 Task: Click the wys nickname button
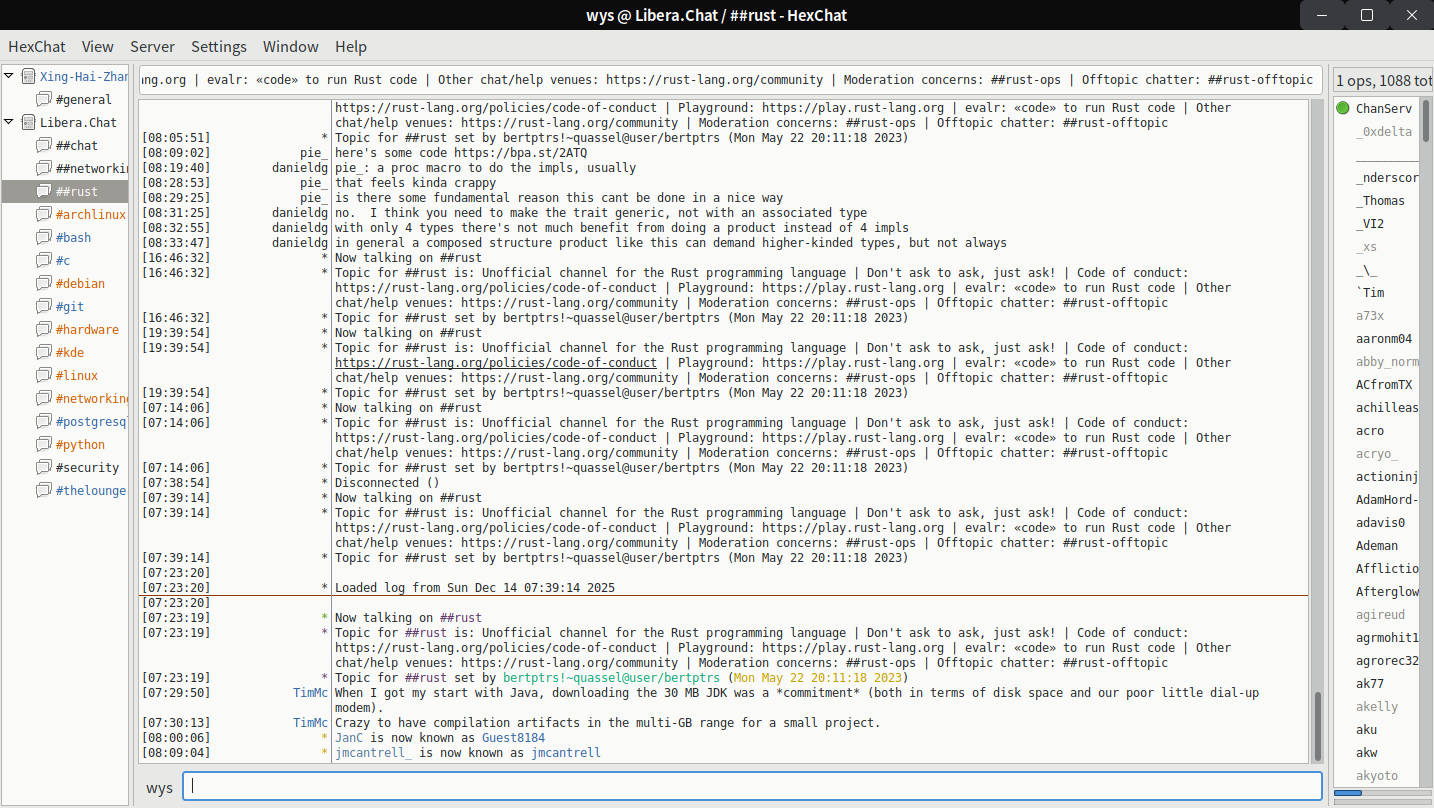point(159,787)
